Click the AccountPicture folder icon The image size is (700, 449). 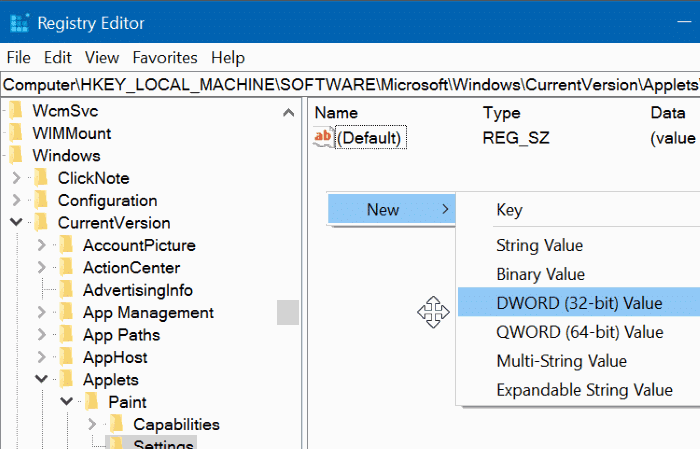click(x=66, y=245)
